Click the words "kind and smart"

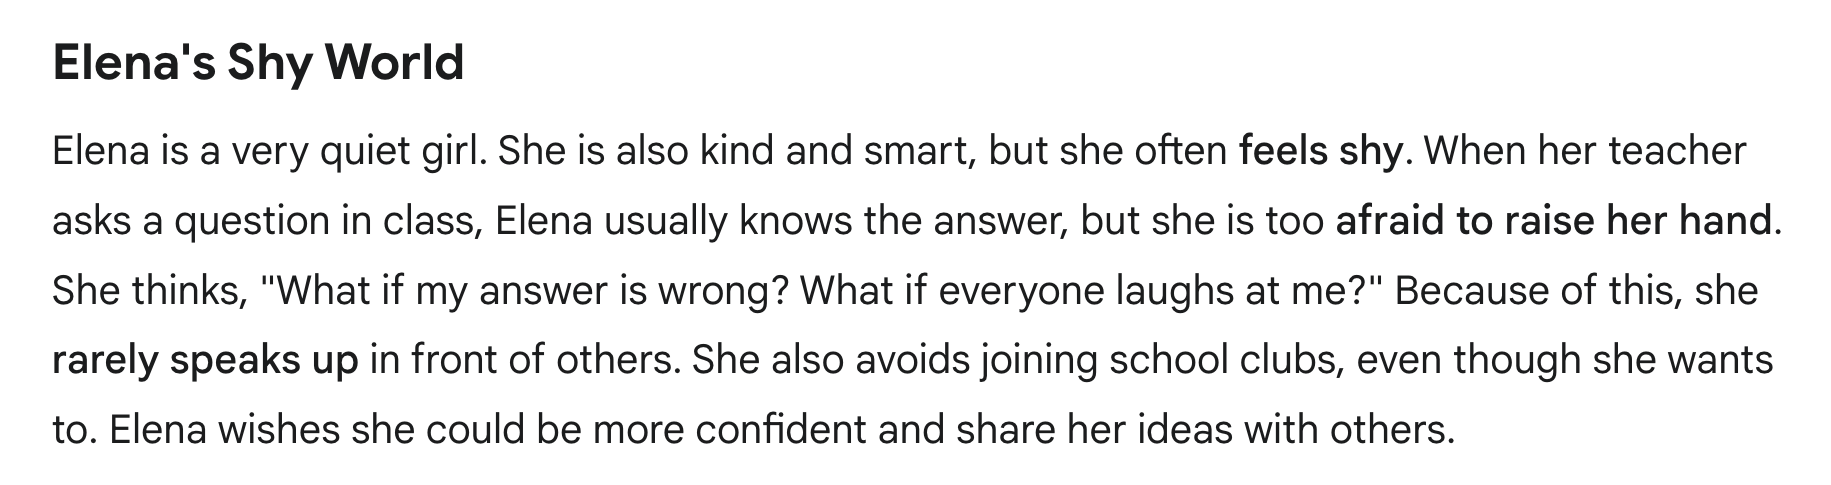tap(839, 152)
